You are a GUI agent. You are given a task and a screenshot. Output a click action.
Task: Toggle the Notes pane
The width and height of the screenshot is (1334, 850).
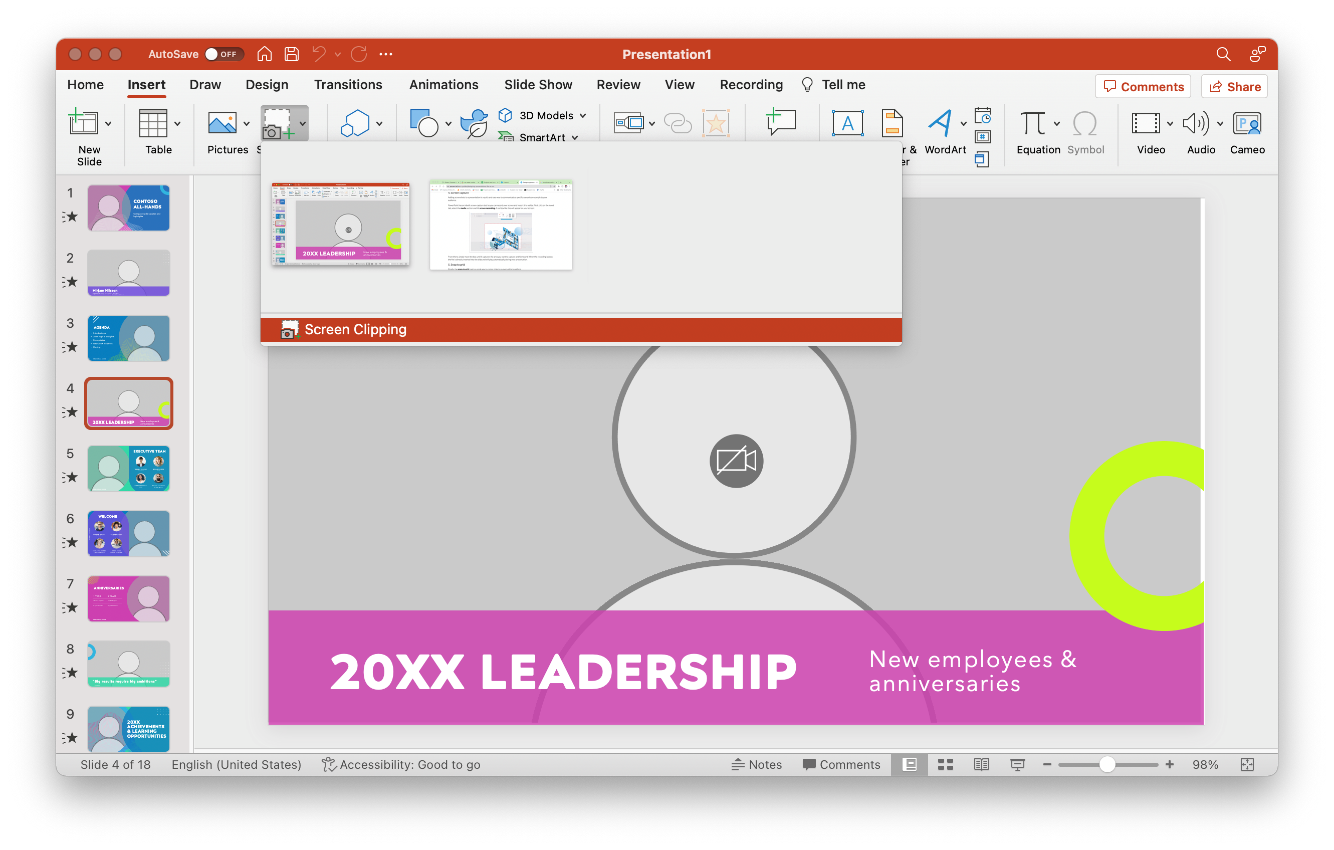[x=757, y=764]
